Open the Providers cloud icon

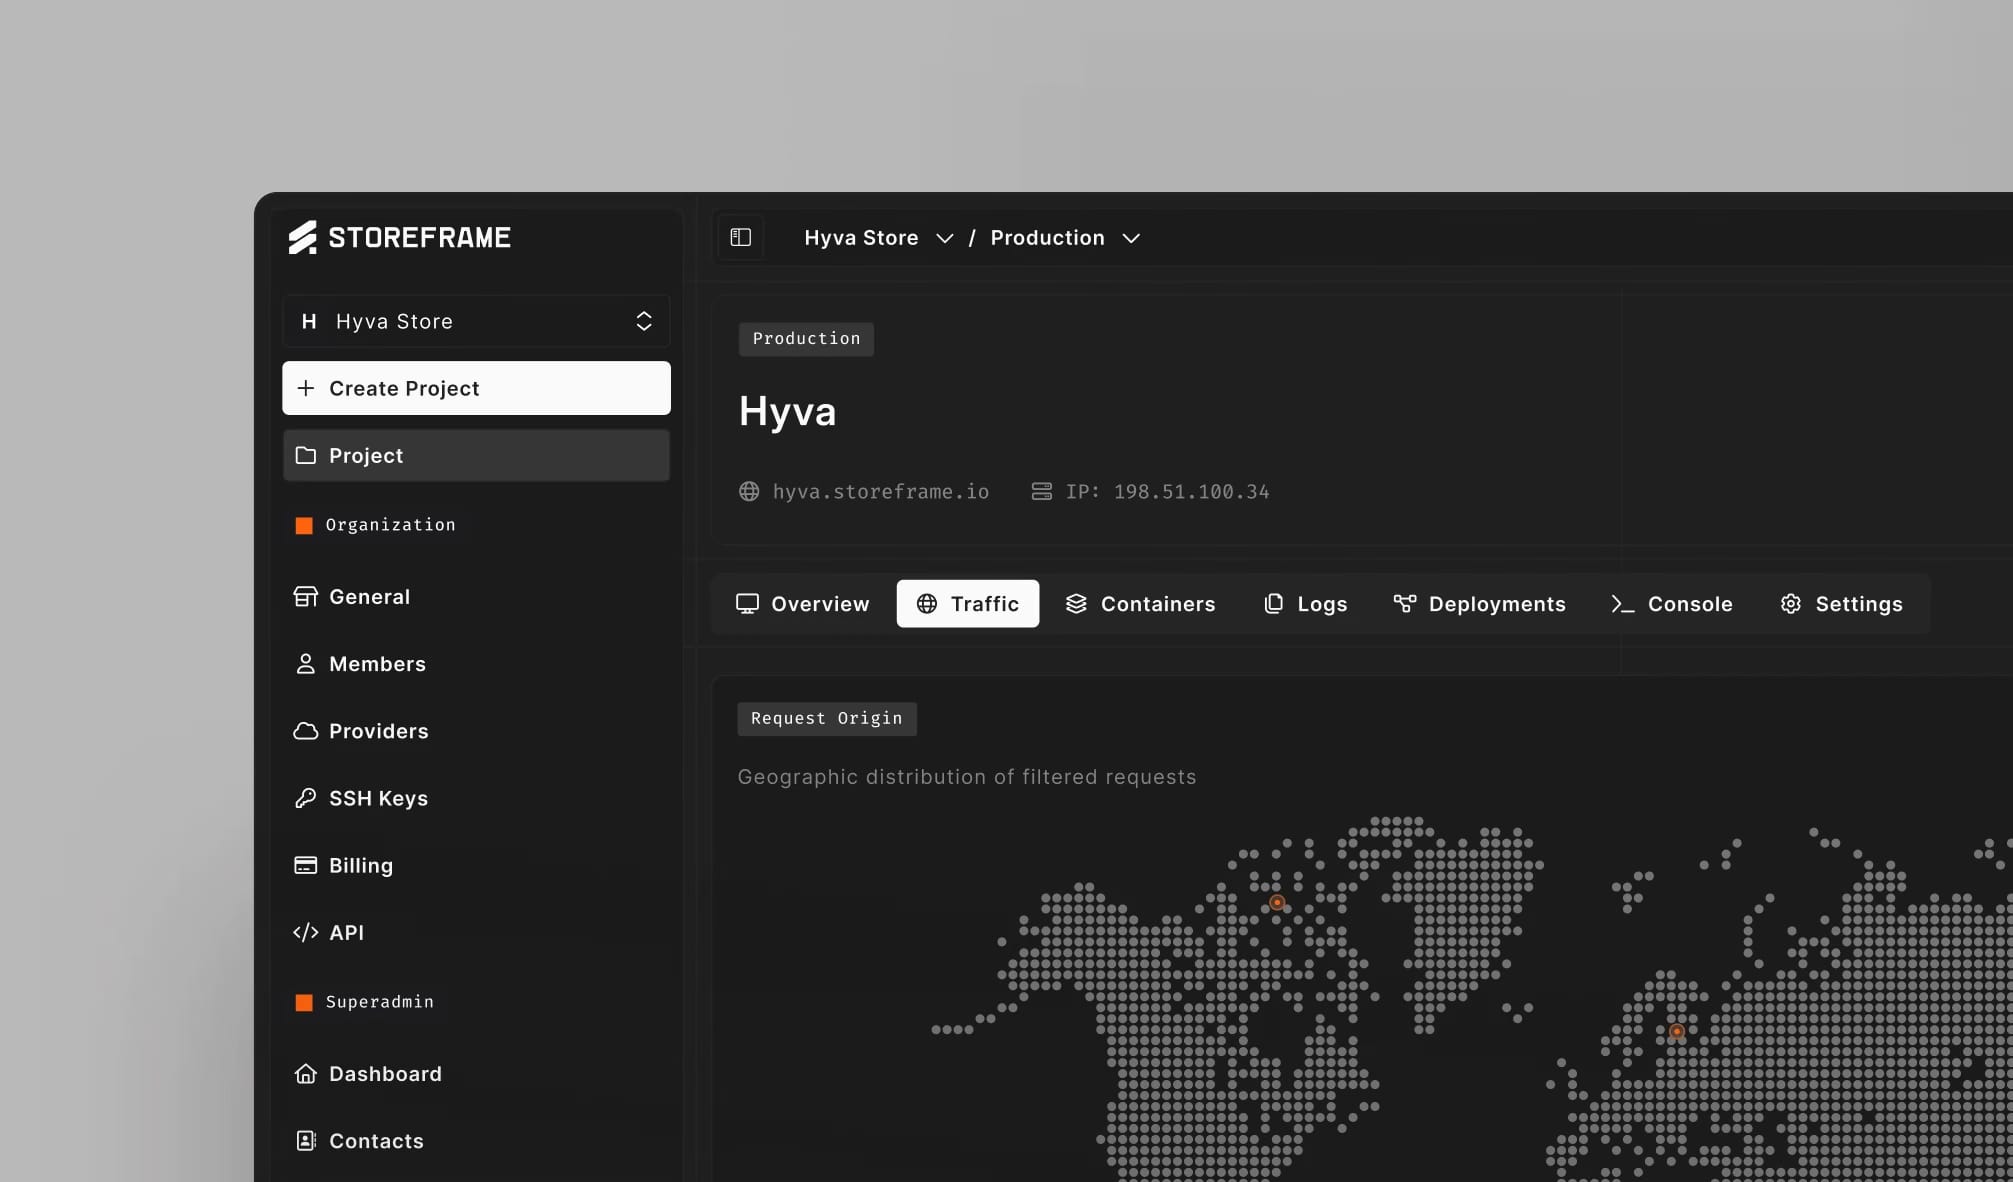(305, 731)
